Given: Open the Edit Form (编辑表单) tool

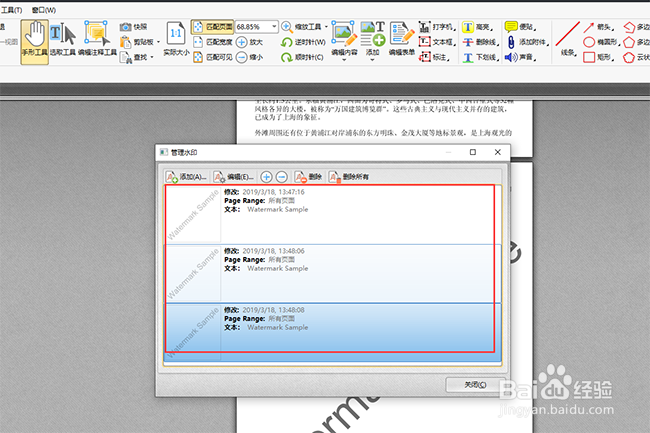Looking at the screenshot, I should coord(402,39).
